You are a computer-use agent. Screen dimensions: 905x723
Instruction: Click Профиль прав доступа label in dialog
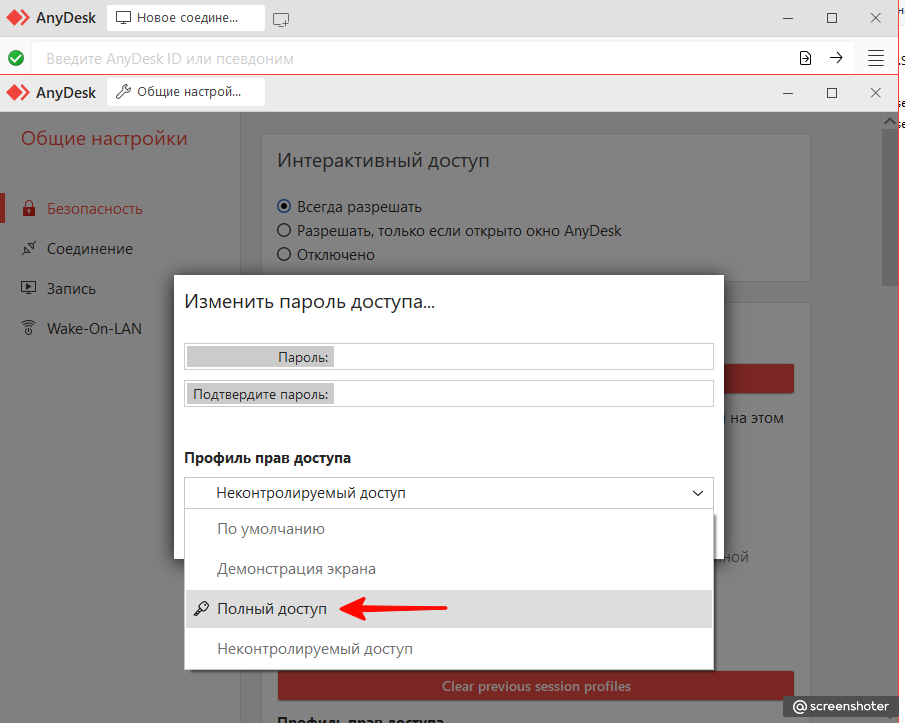click(x=267, y=458)
